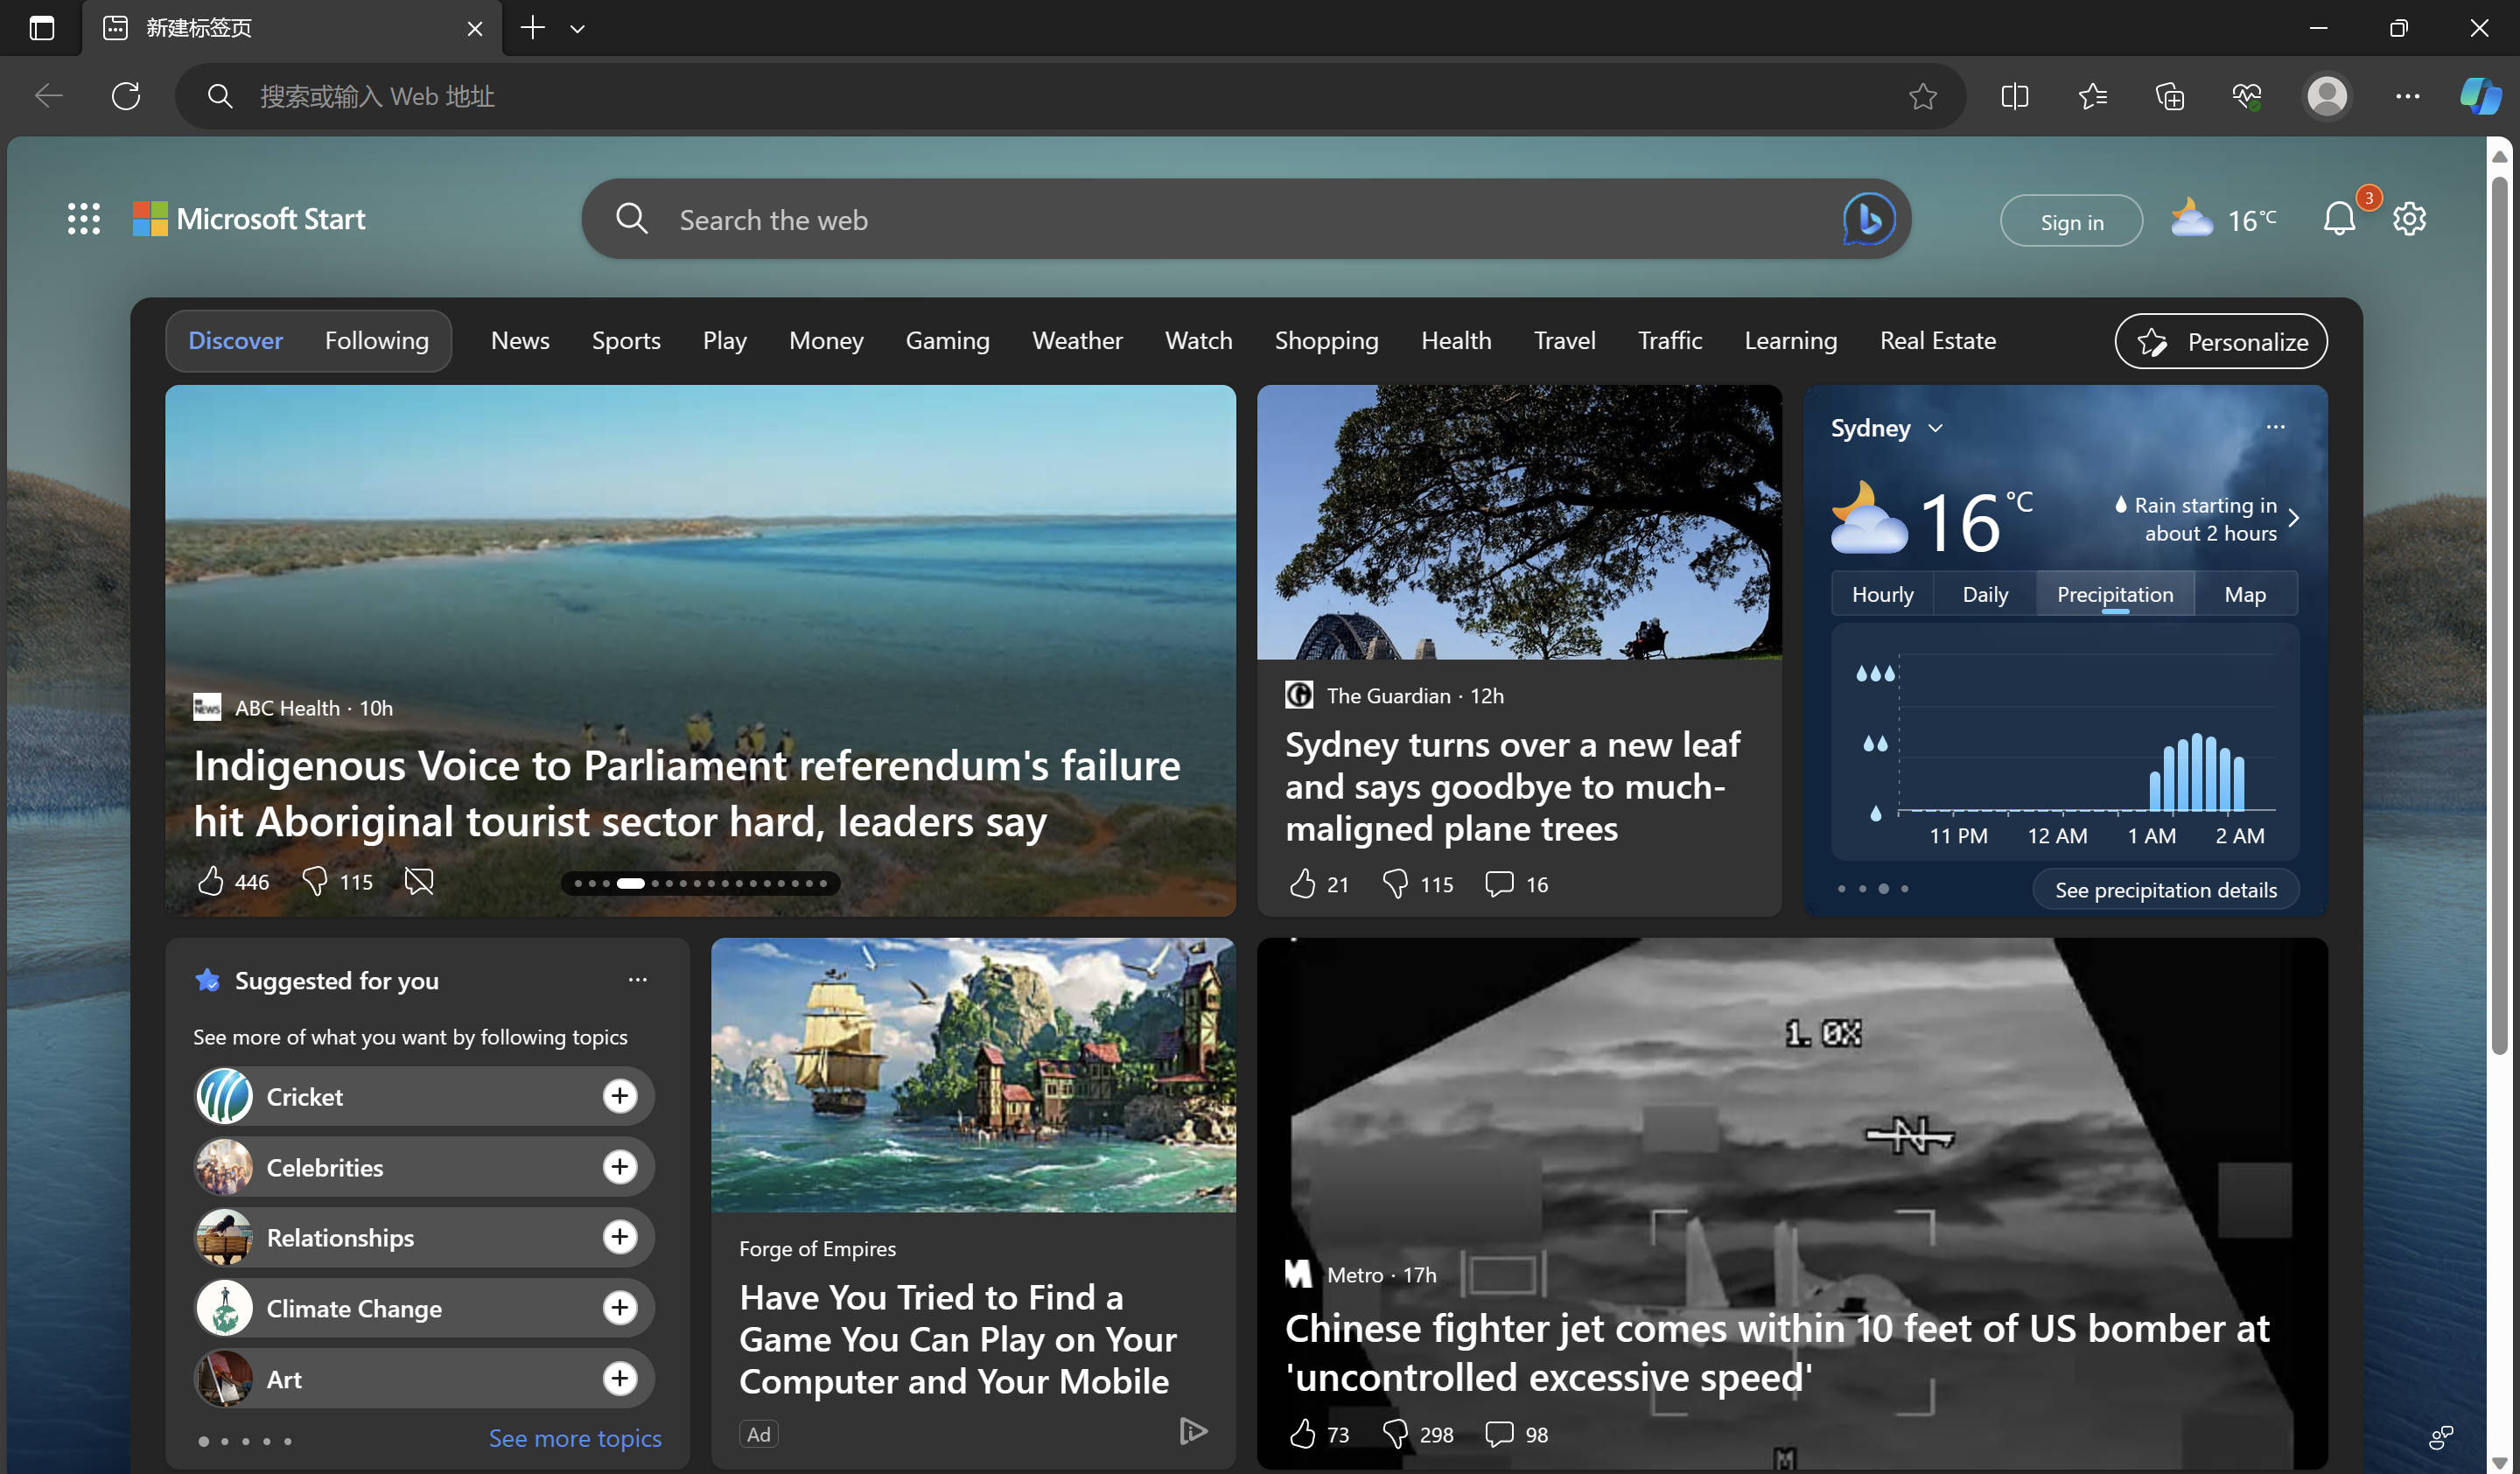Open Copilot in the browser toolbar

coord(2479,96)
